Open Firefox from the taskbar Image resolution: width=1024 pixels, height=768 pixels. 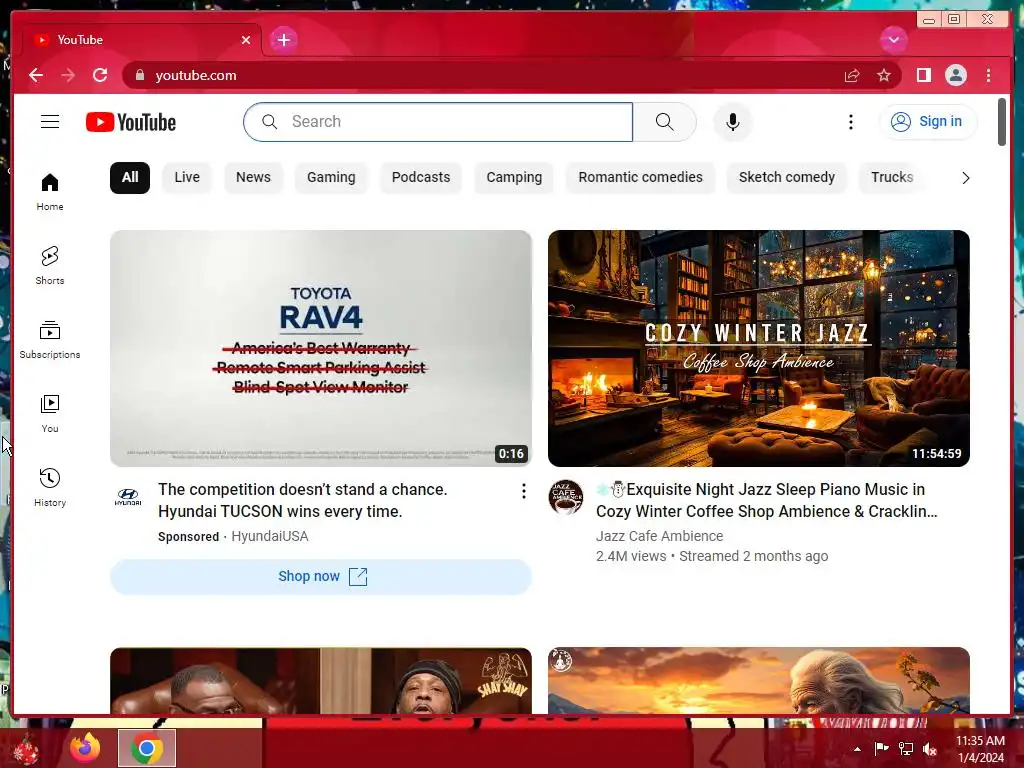coord(86,748)
